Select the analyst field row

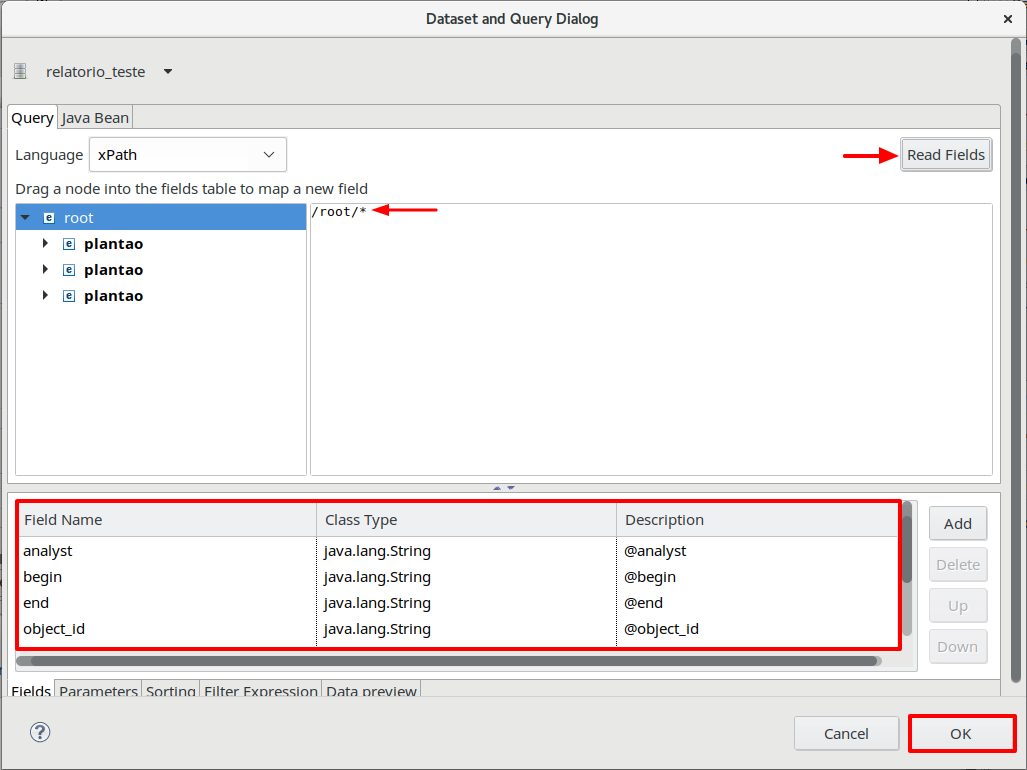tap(166, 551)
